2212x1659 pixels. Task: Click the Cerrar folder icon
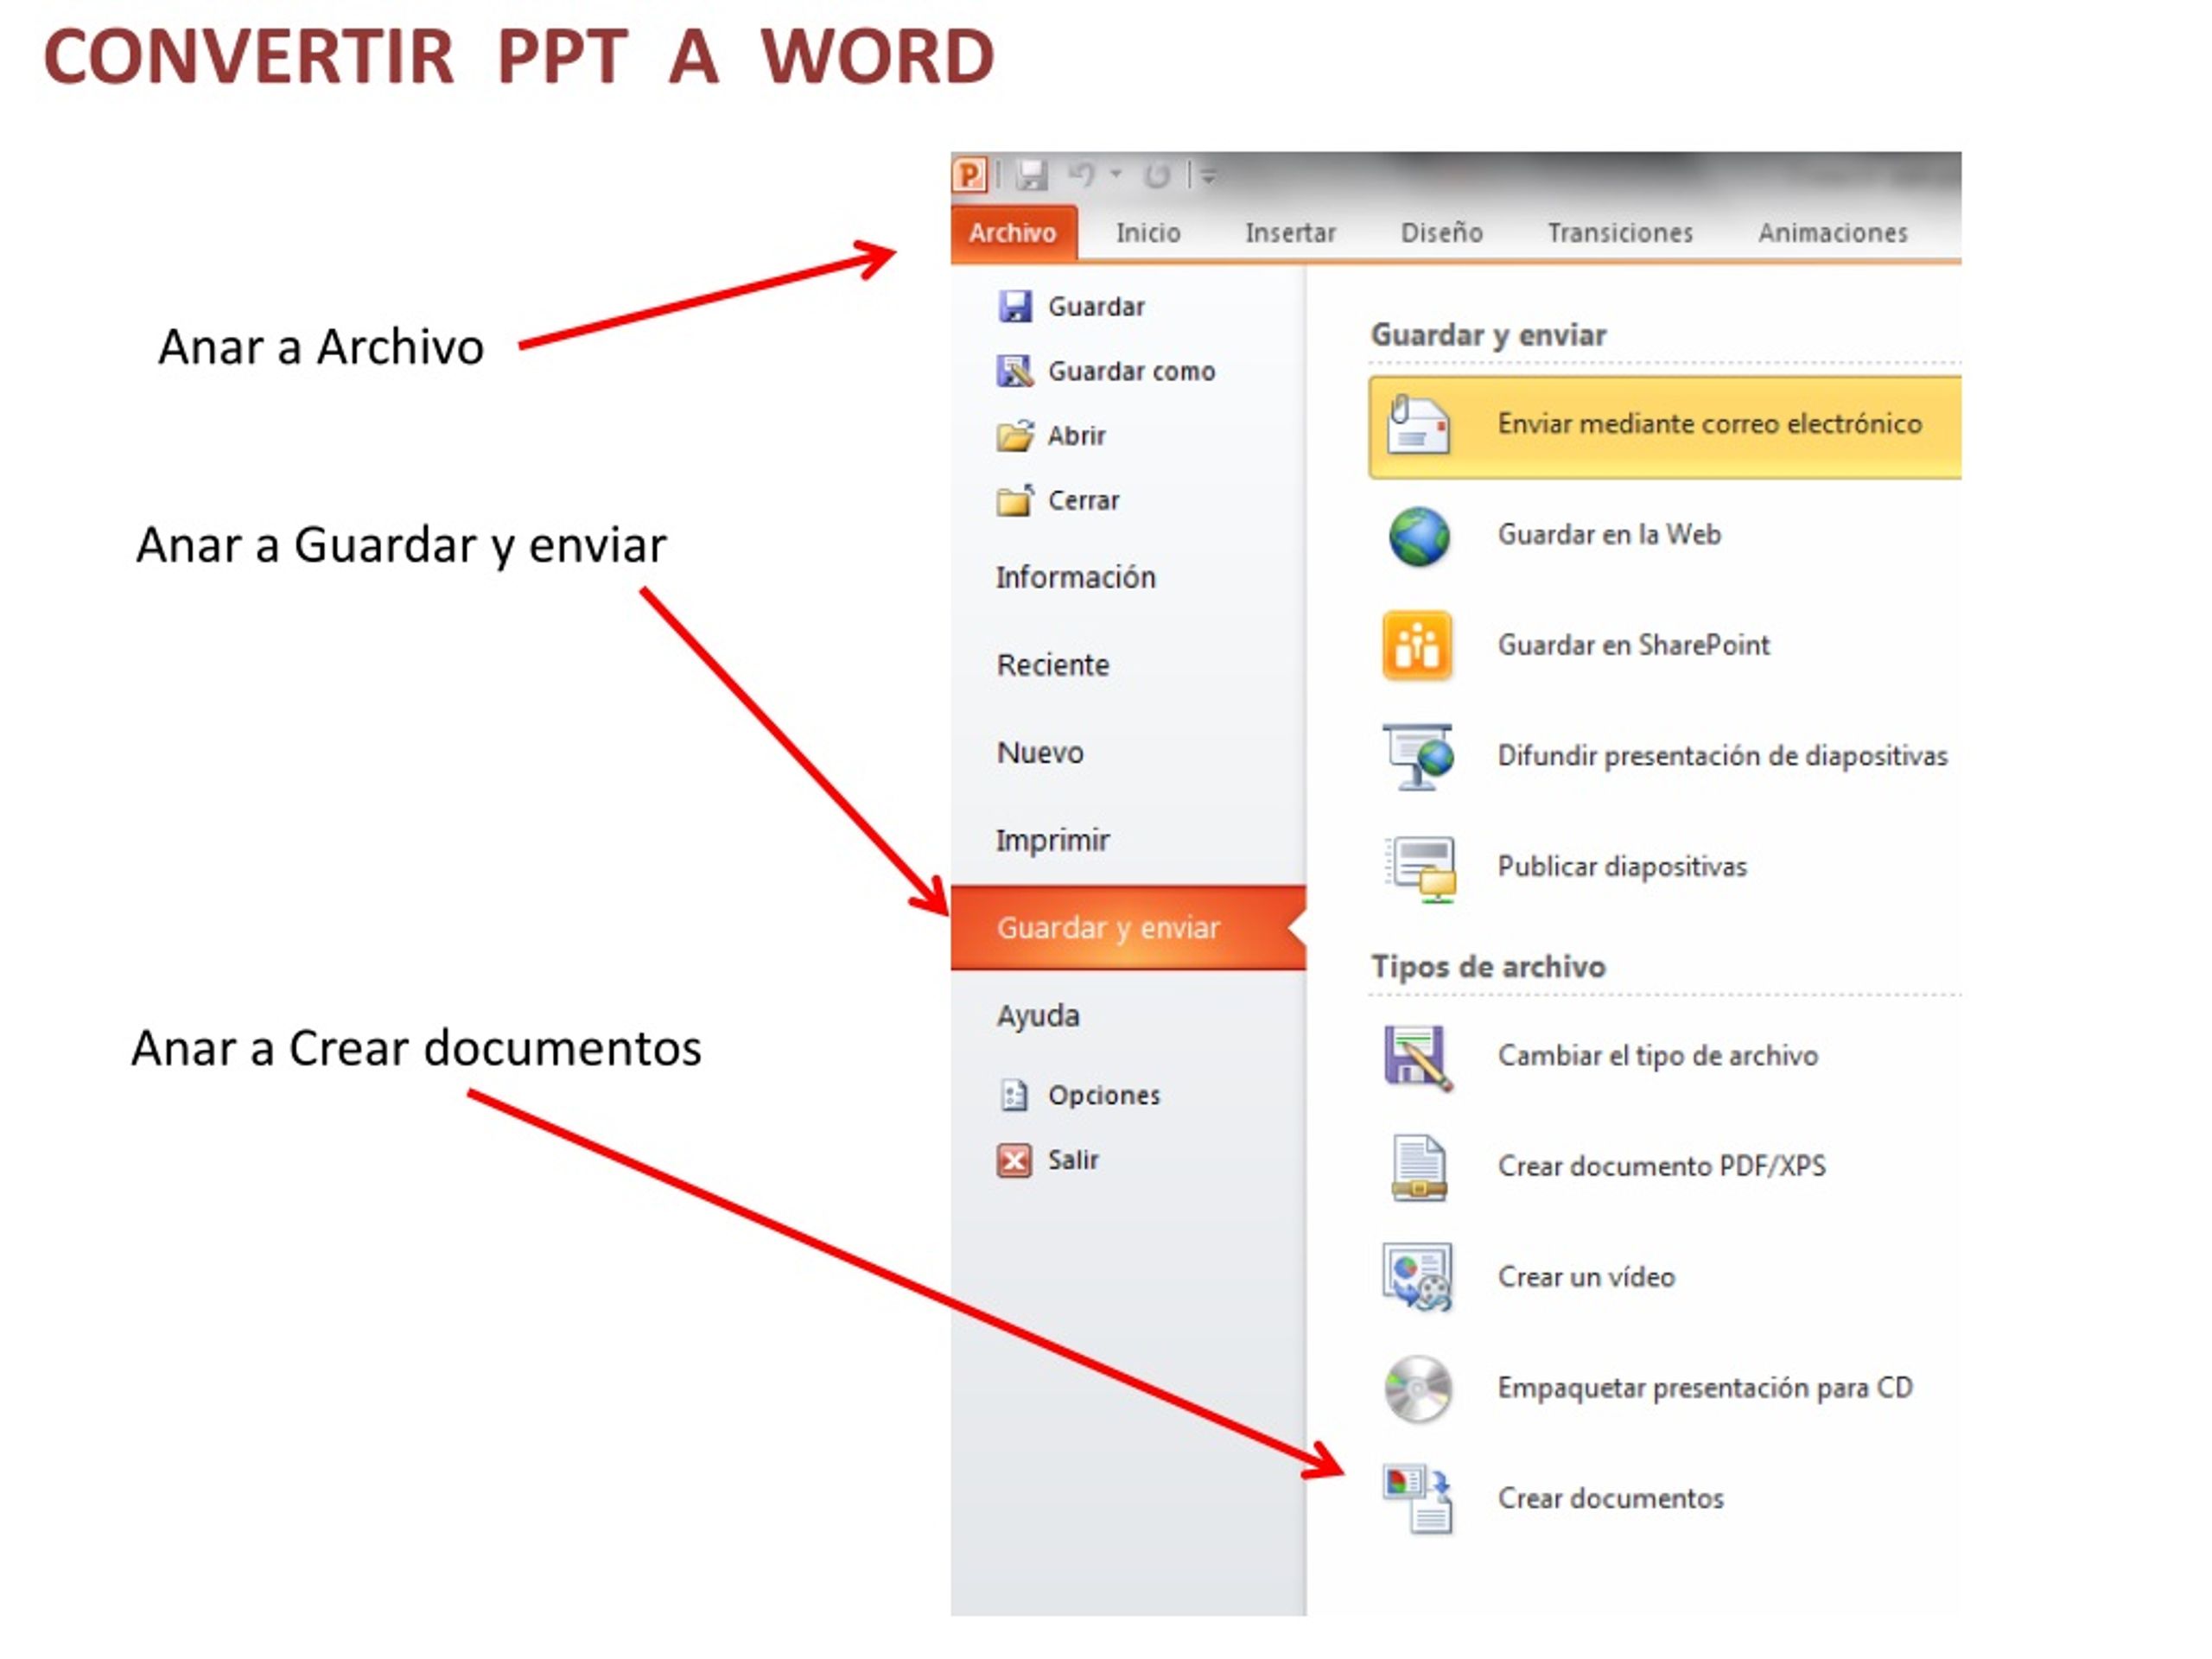click(x=1014, y=500)
